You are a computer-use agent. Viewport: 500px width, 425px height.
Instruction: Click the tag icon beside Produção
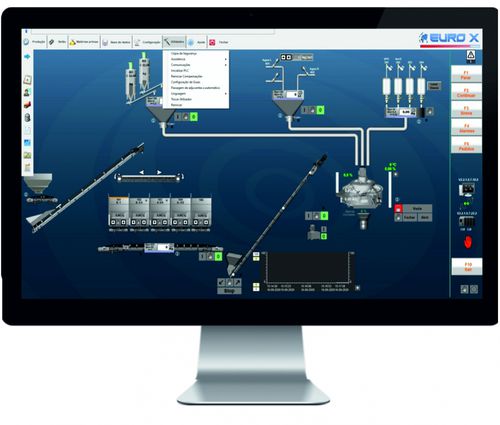52,42
